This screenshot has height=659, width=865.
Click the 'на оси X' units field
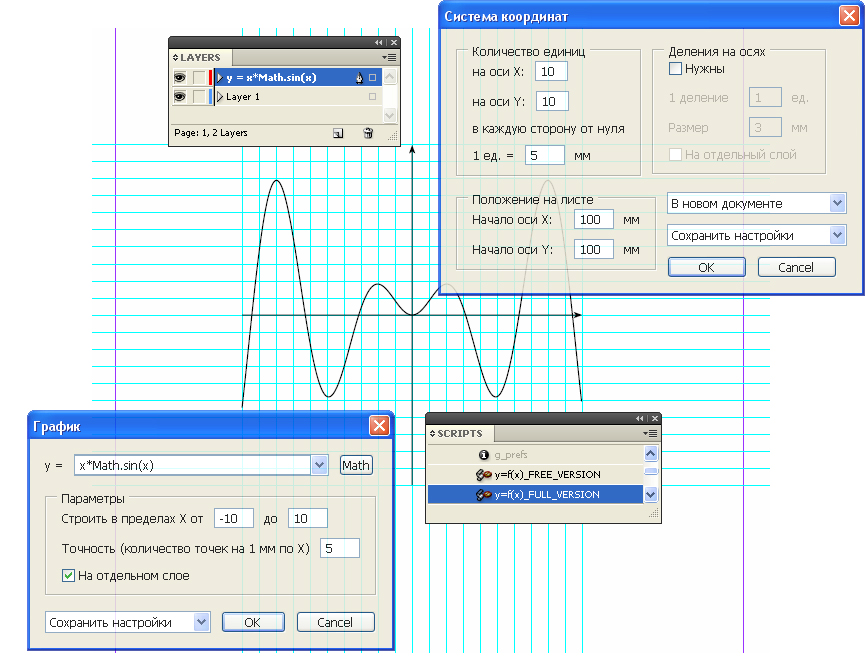click(x=552, y=72)
